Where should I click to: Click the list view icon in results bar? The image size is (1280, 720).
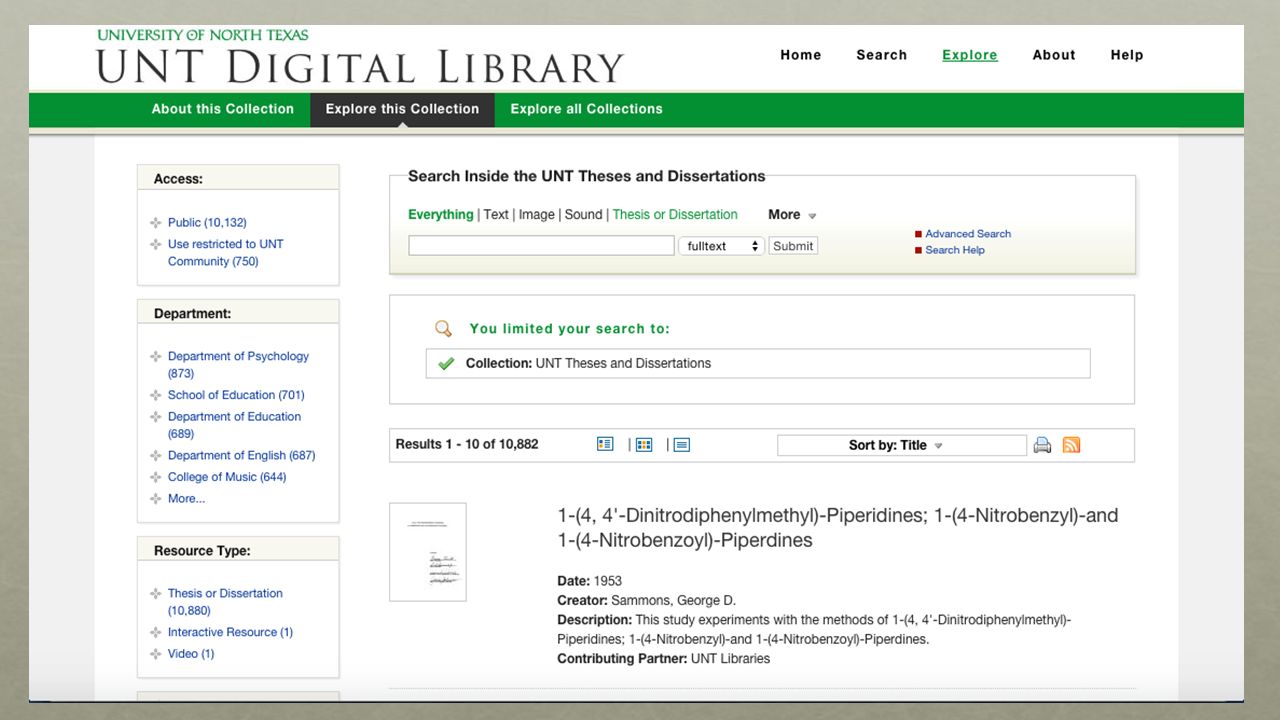tap(605, 444)
